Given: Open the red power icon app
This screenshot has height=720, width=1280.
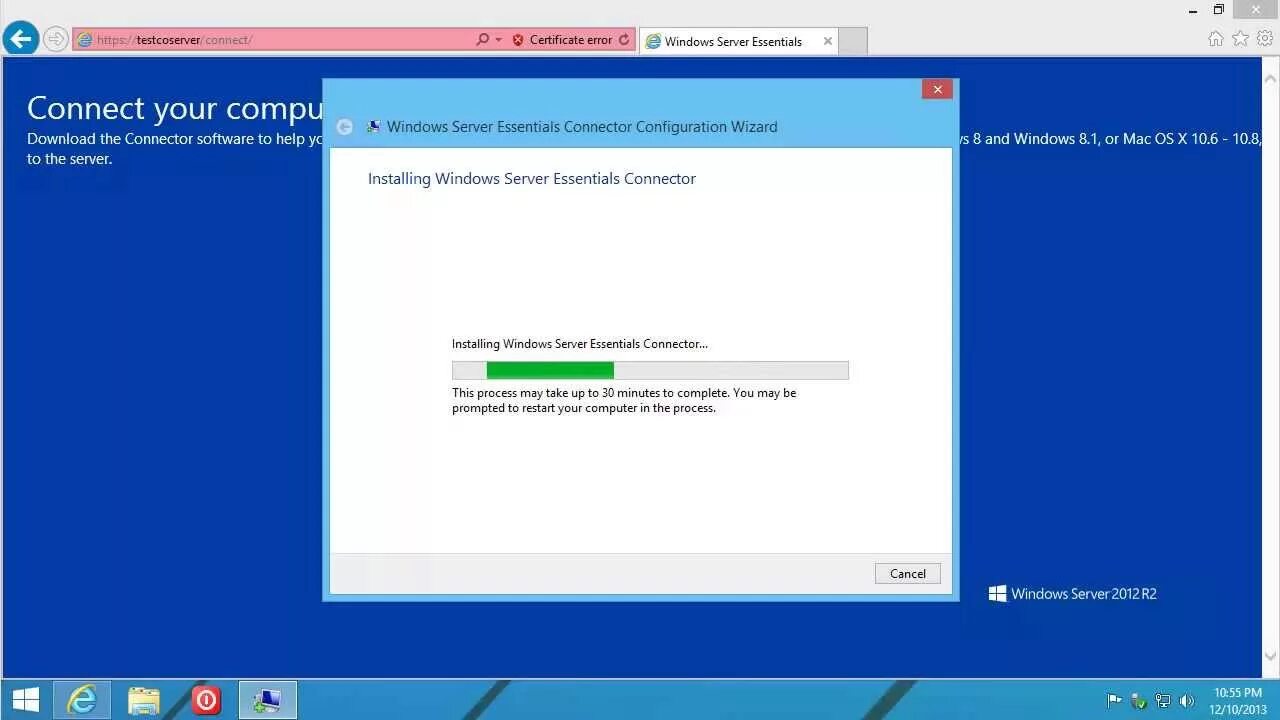Looking at the screenshot, I should tap(206, 700).
